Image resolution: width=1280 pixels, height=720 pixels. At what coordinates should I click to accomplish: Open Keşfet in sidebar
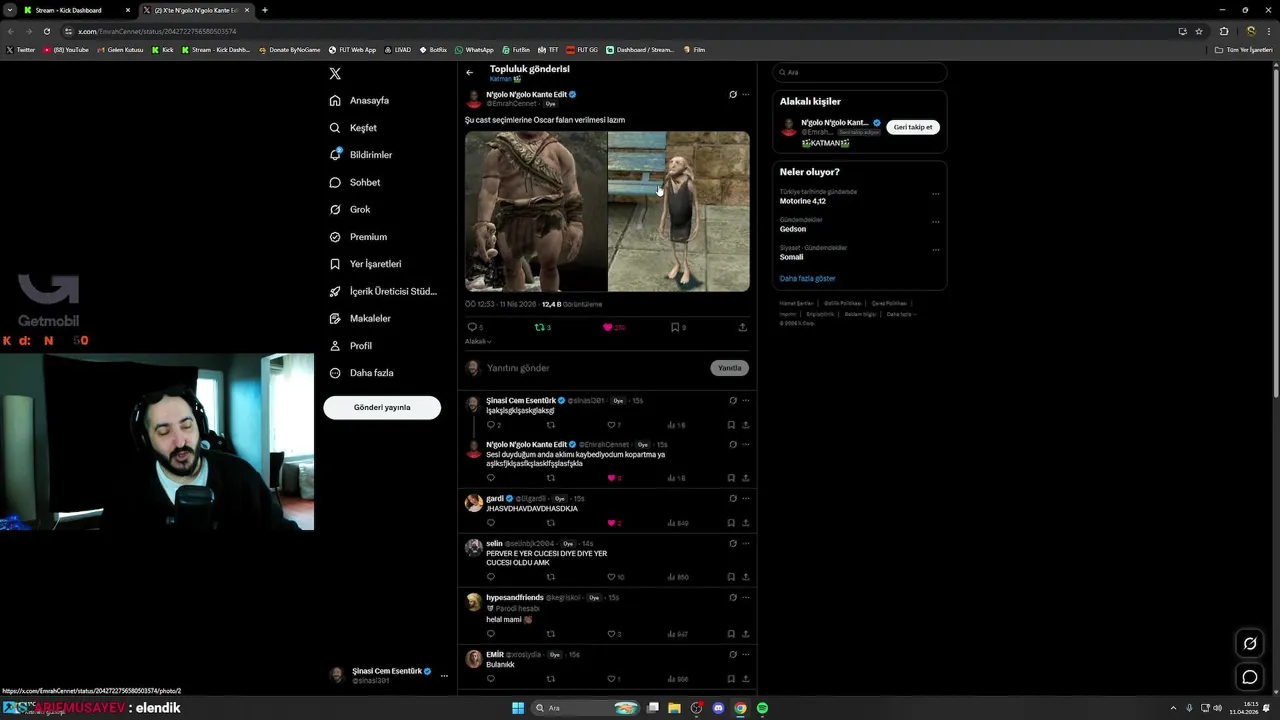tap(354, 128)
